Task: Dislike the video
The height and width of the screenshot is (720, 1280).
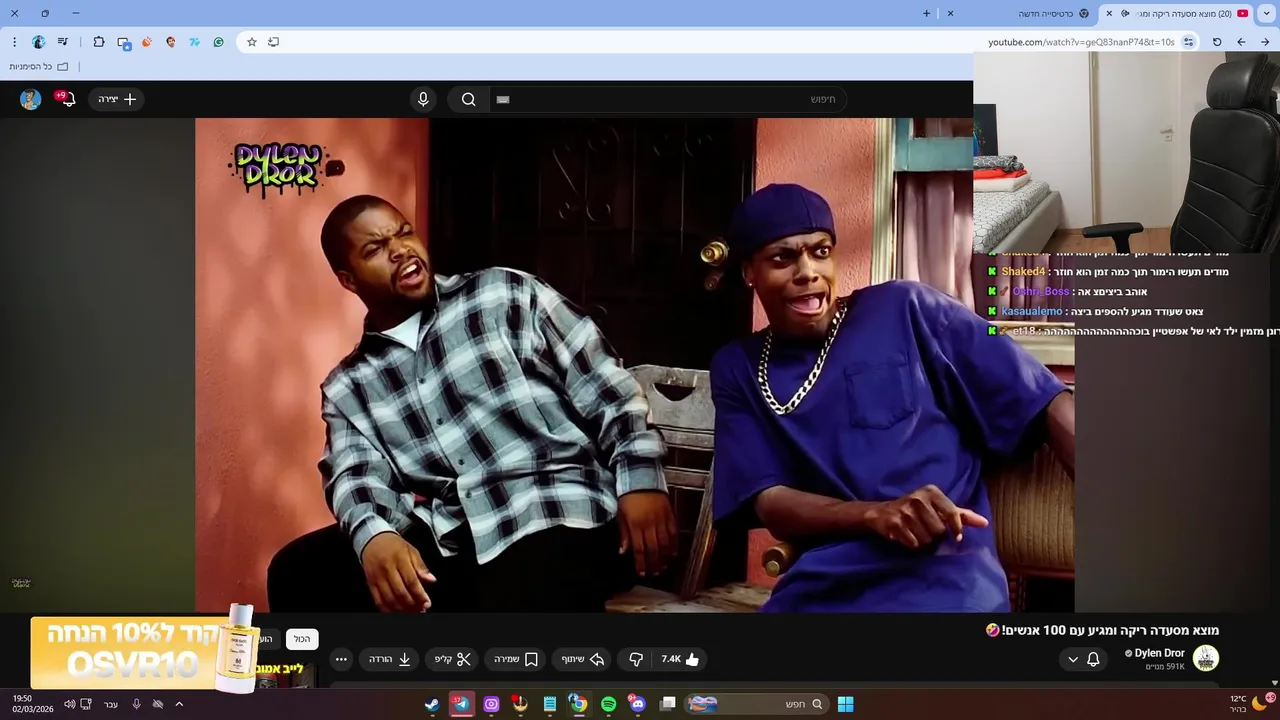Action: pos(636,659)
